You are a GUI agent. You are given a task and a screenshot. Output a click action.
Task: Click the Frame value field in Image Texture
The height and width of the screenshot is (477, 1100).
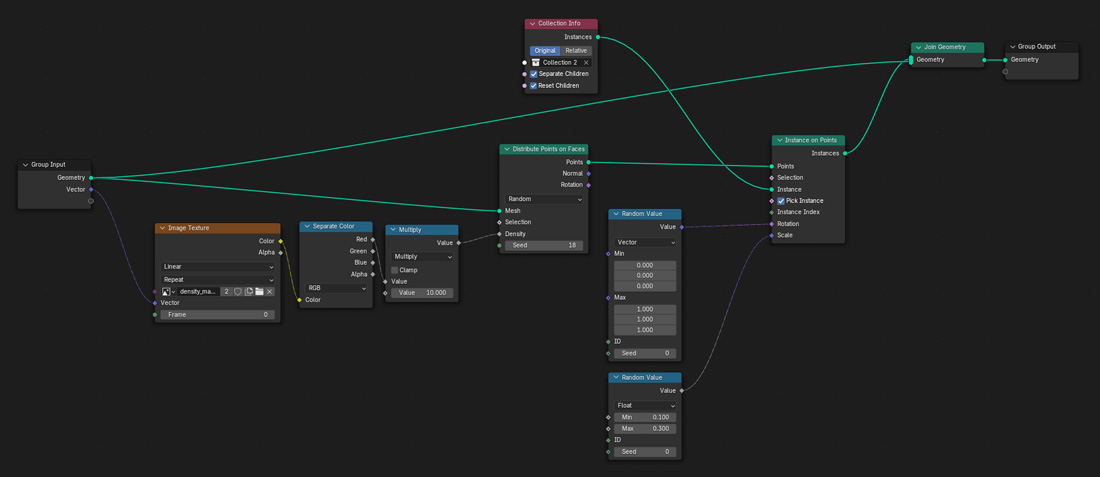pos(217,315)
